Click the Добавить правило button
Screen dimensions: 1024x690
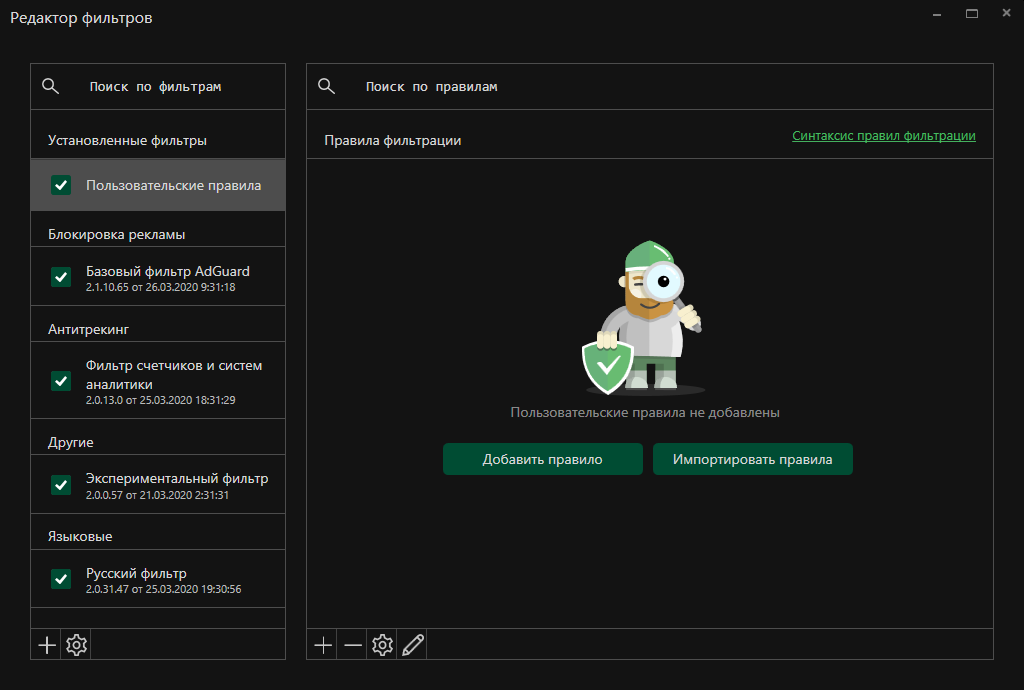pos(543,460)
